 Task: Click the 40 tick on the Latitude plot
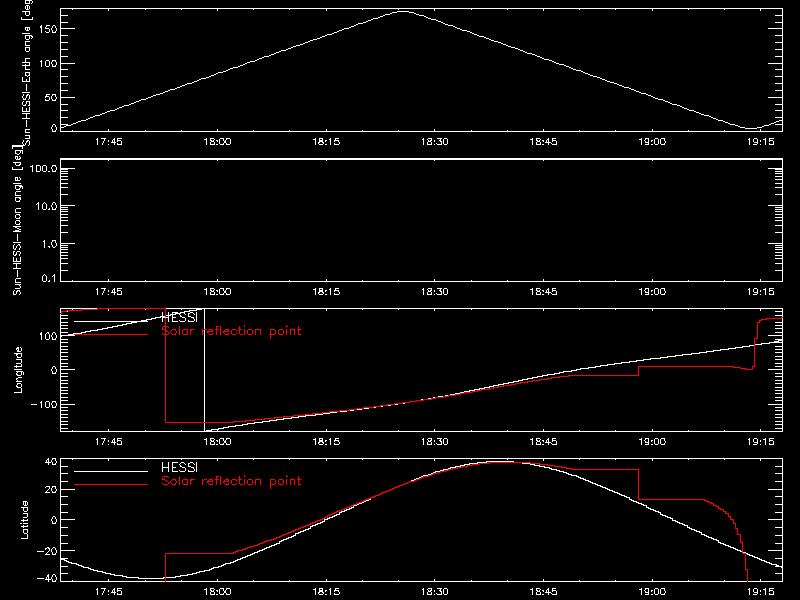tap(51, 462)
